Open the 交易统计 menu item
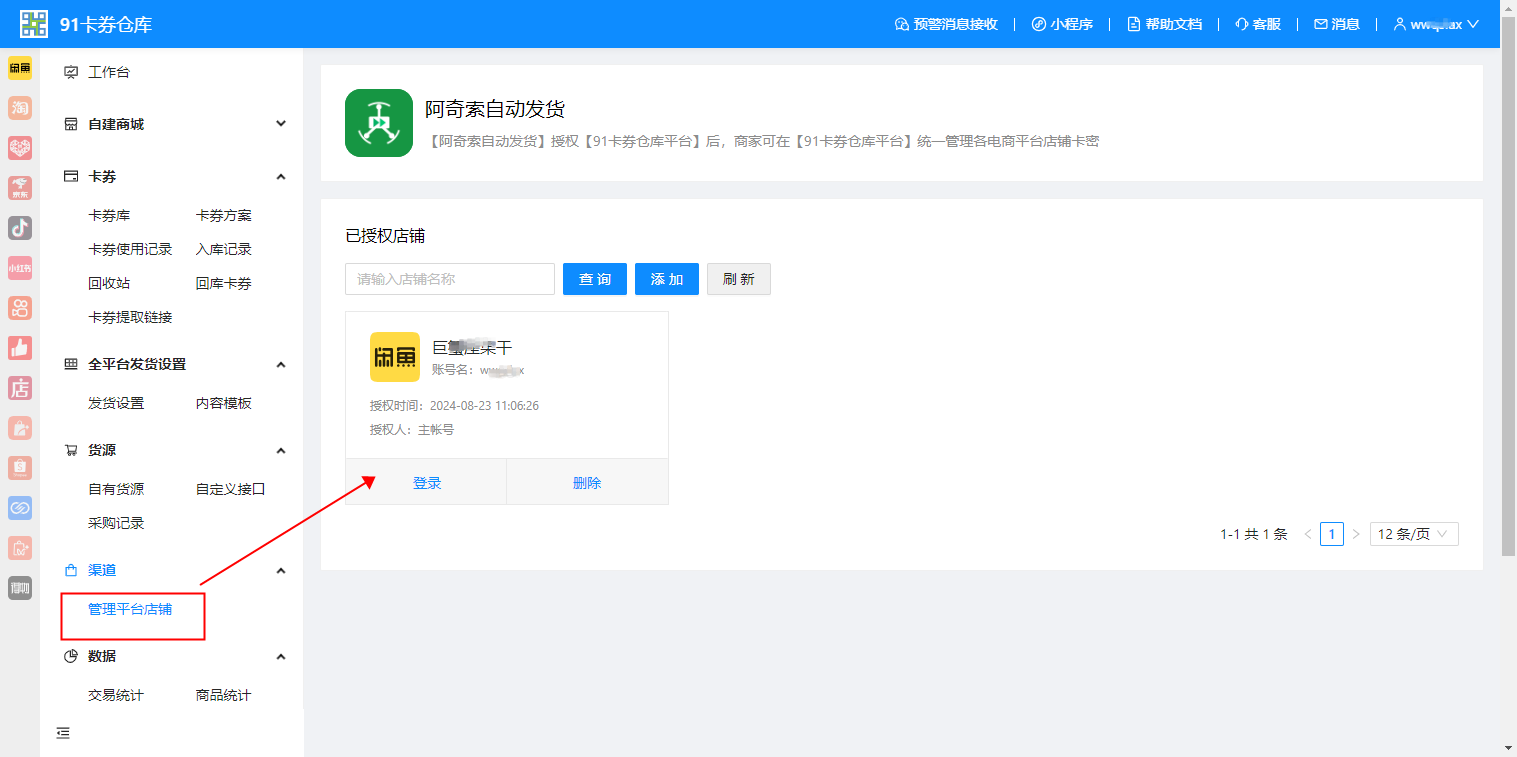This screenshot has height=757, width=1517. pos(116,695)
